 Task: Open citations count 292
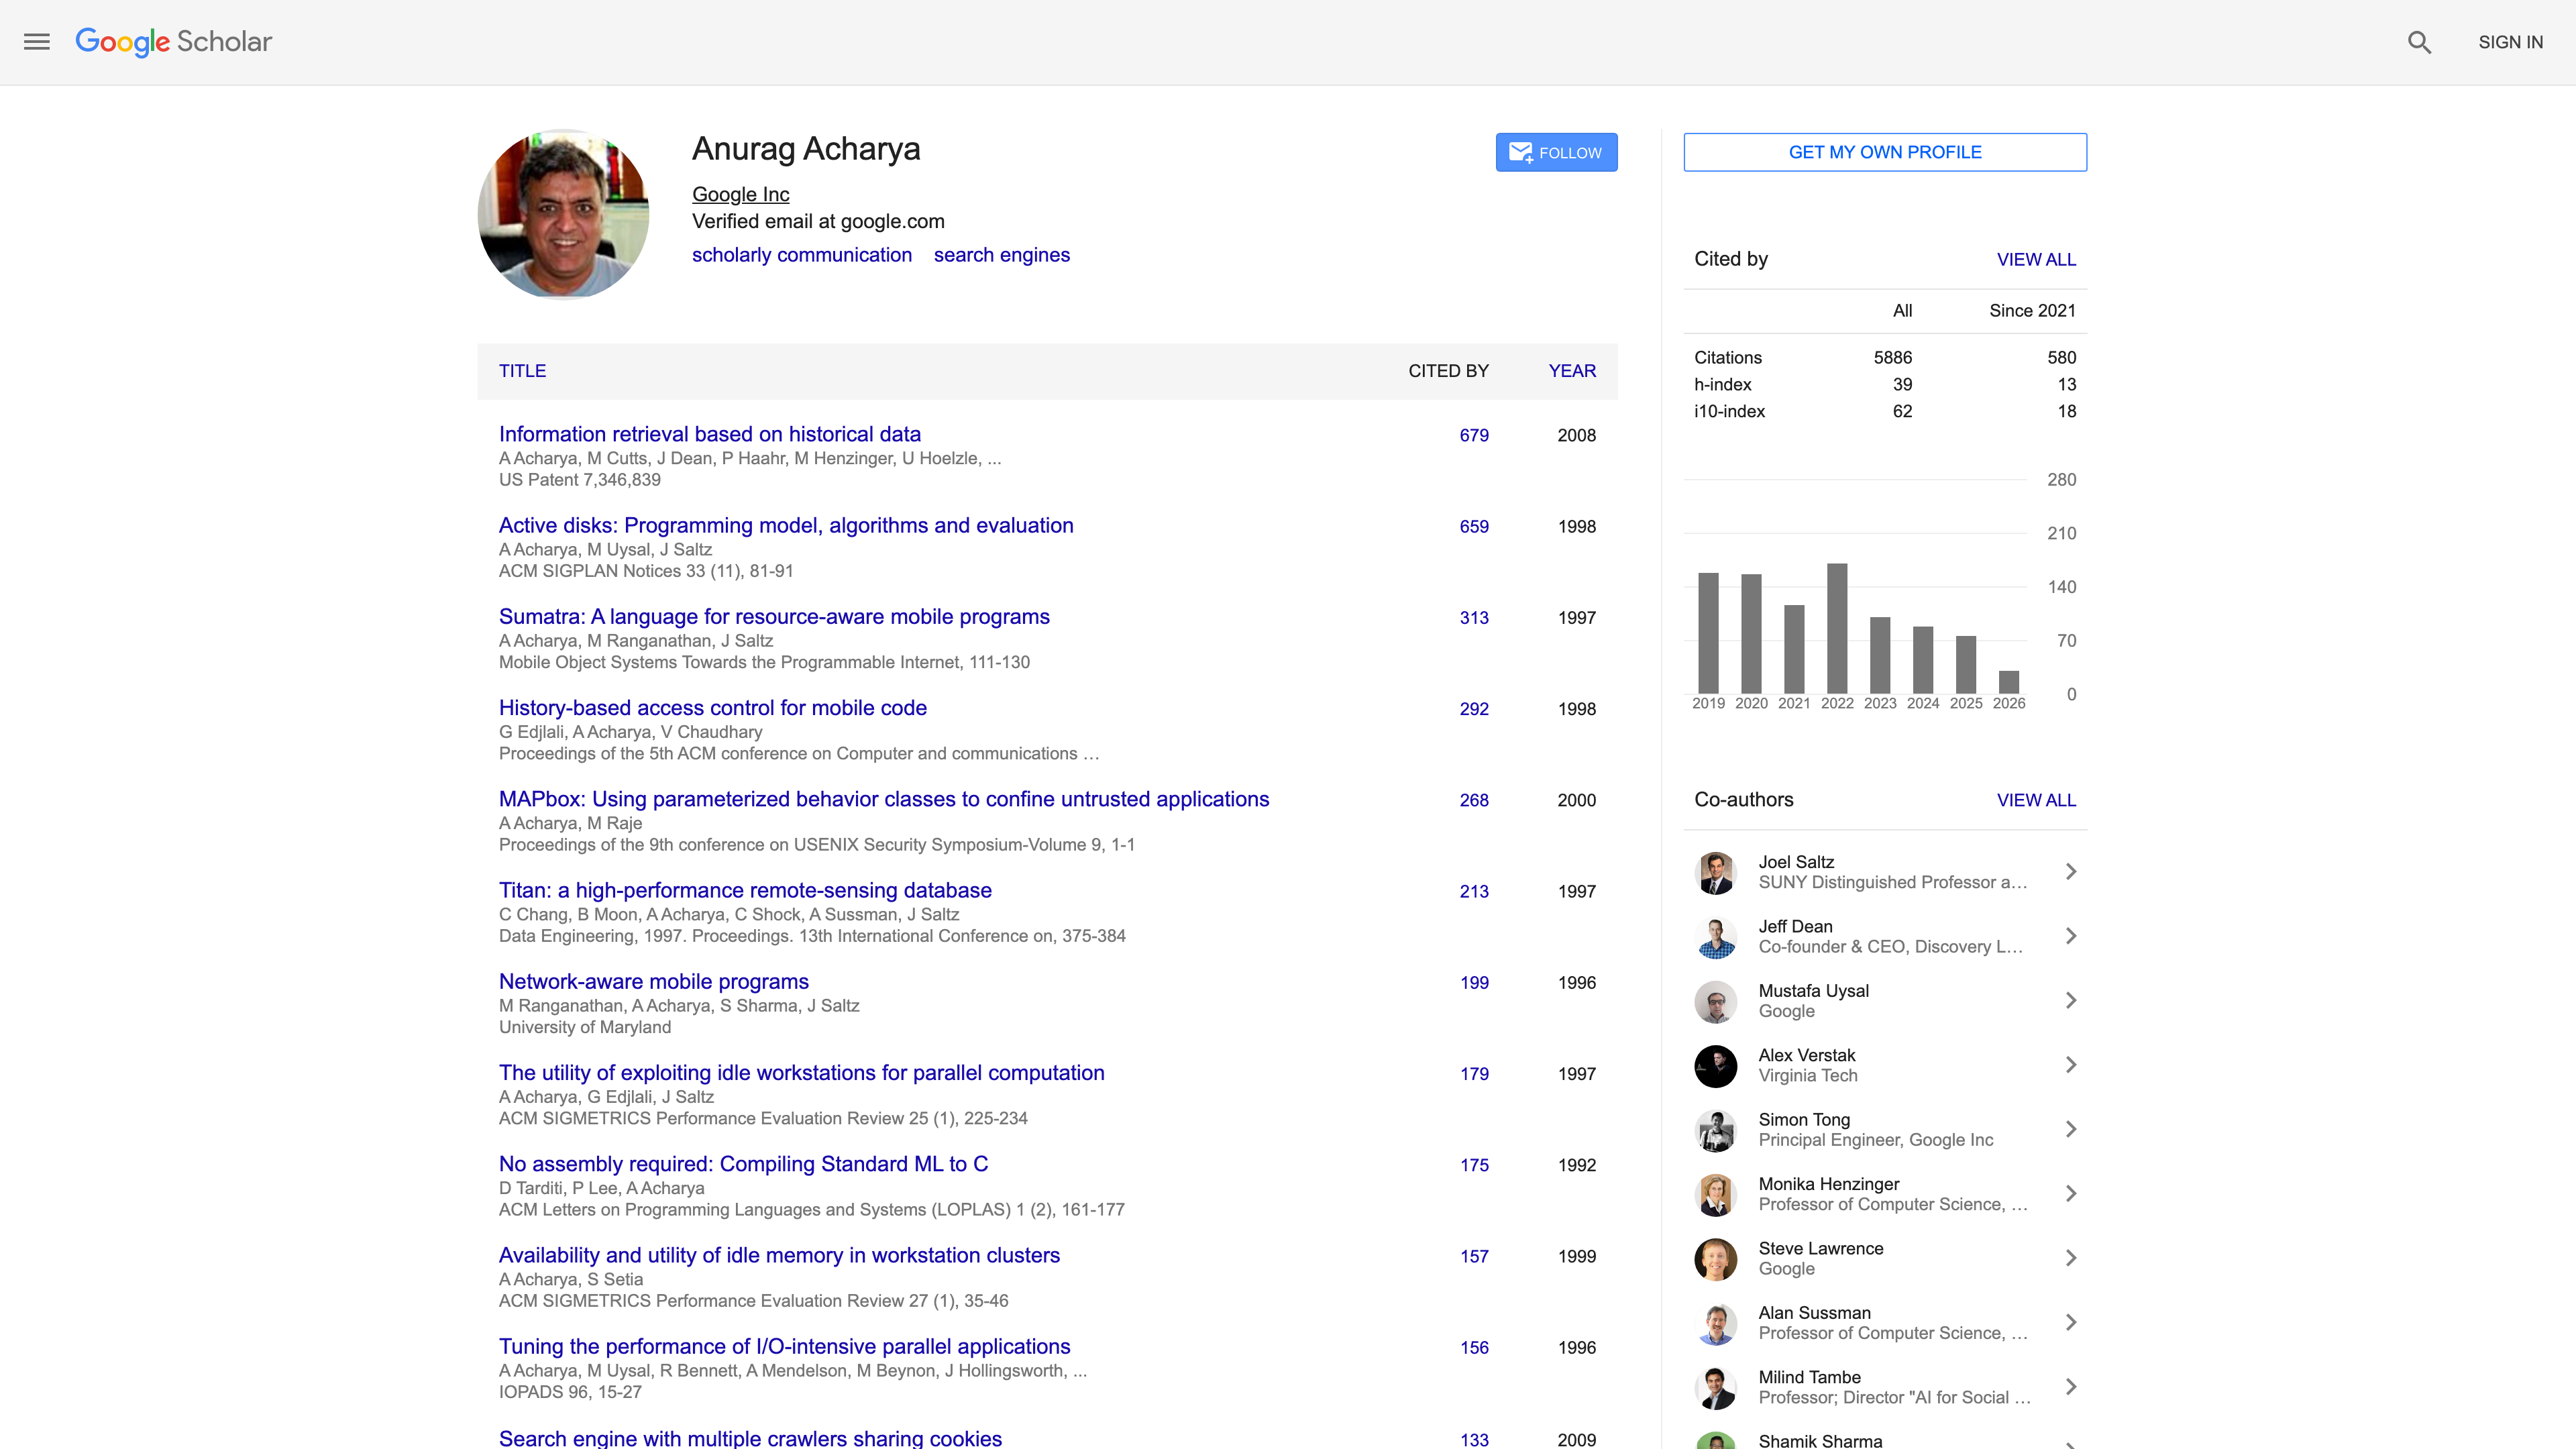click(x=1474, y=709)
